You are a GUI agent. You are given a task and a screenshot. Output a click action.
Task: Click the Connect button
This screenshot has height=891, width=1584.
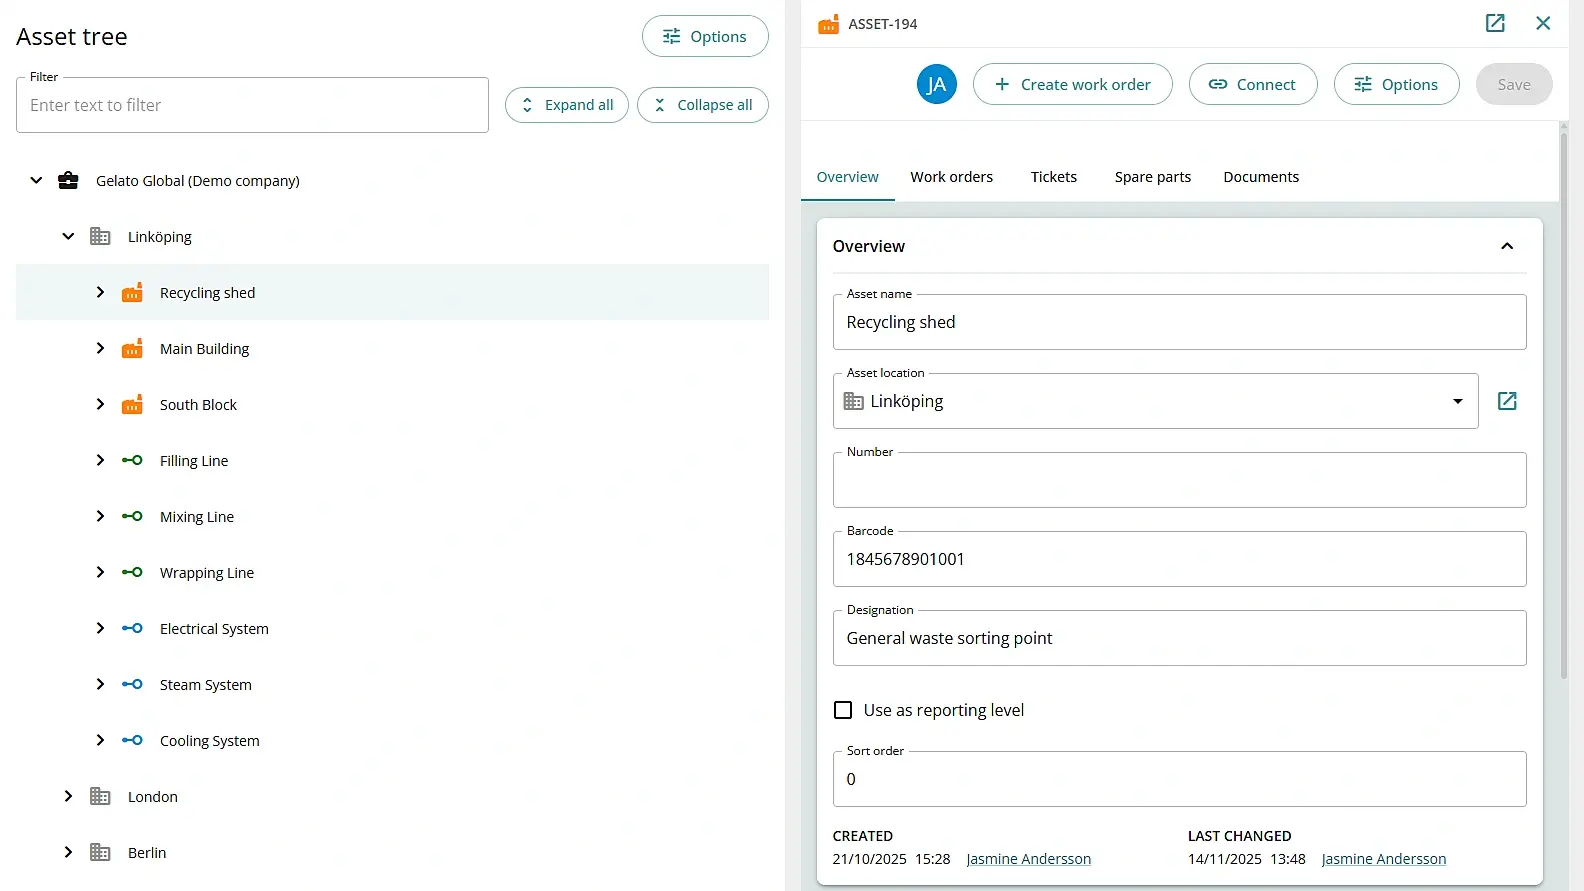(x=1253, y=84)
